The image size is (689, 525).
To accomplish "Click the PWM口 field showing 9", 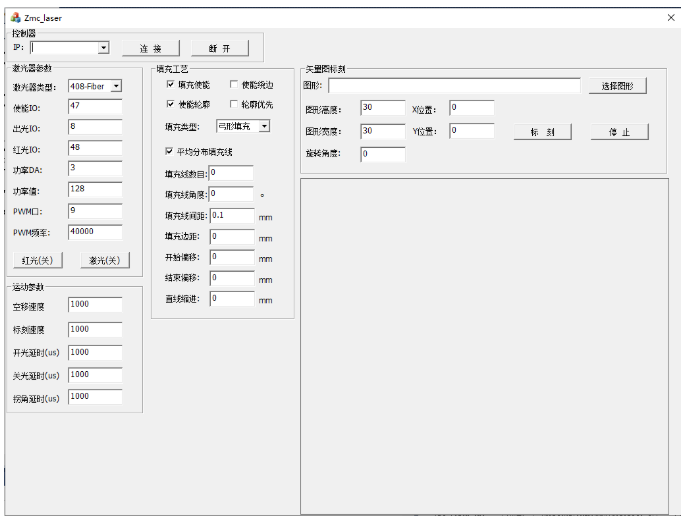I will tap(95, 211).
